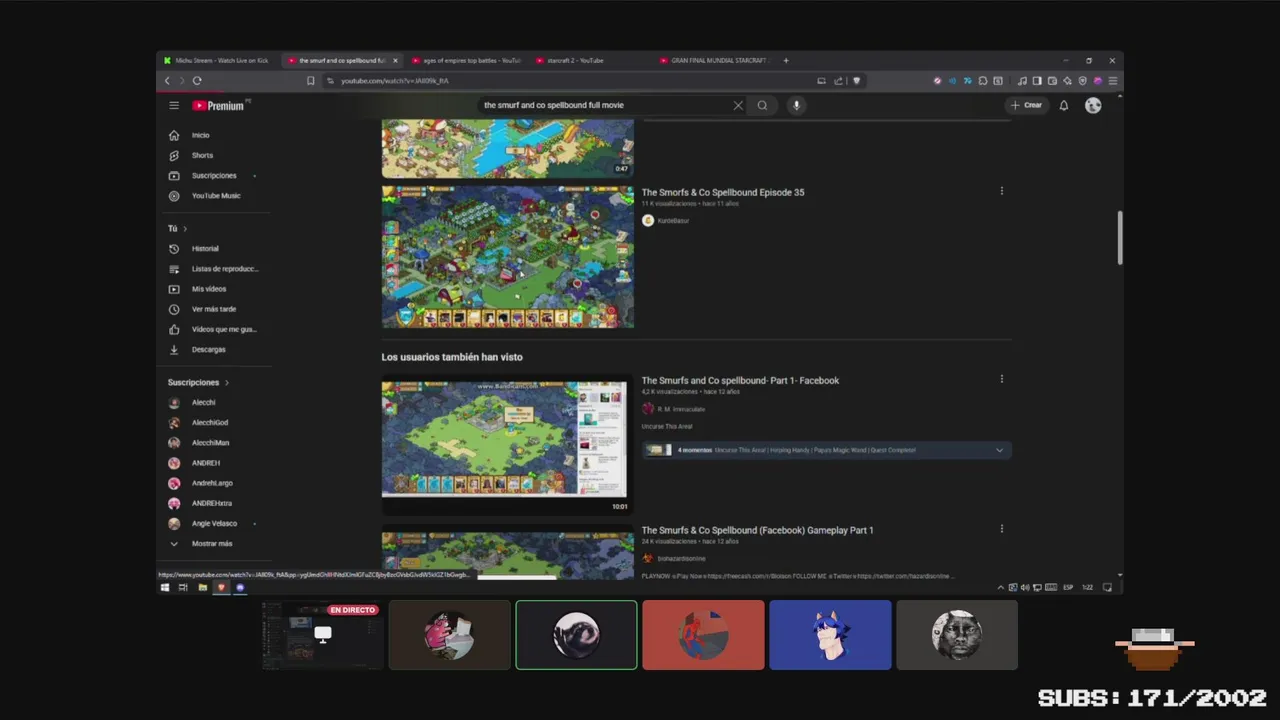Click the browser address bar URL
1280x720 pixels.
[394, 81]
